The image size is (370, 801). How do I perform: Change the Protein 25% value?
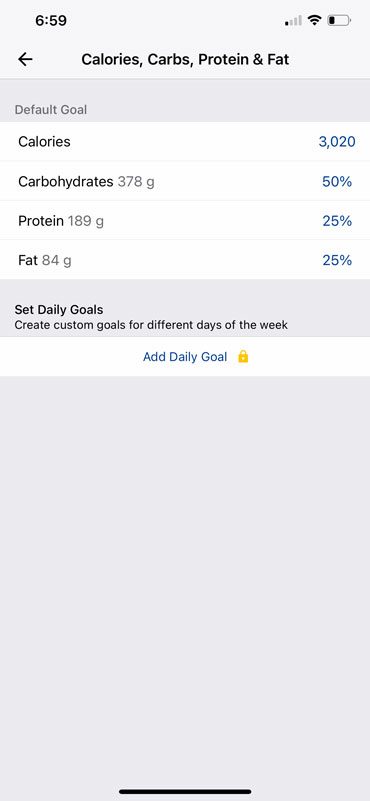tap(337, 221)
